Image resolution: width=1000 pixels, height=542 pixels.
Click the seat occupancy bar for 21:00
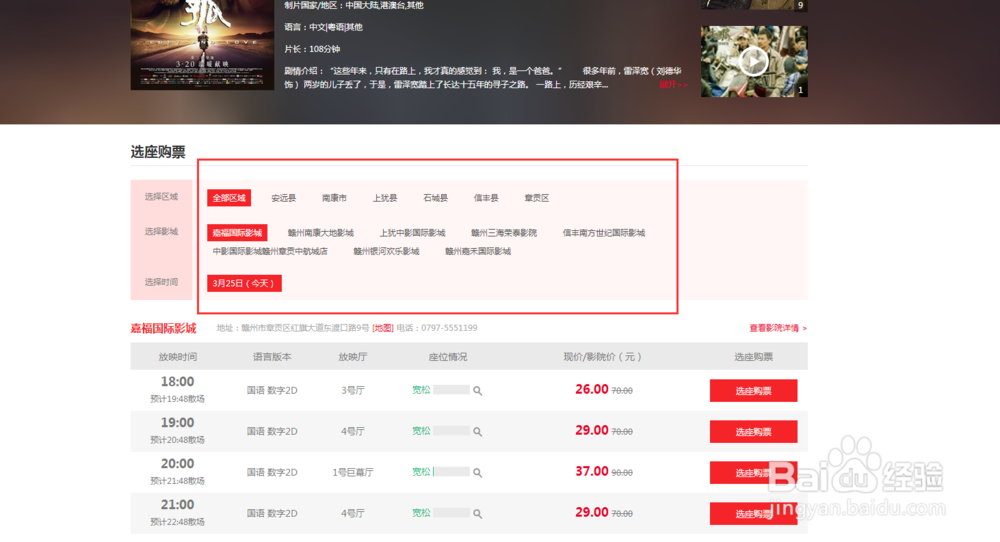tap(452, 513)
